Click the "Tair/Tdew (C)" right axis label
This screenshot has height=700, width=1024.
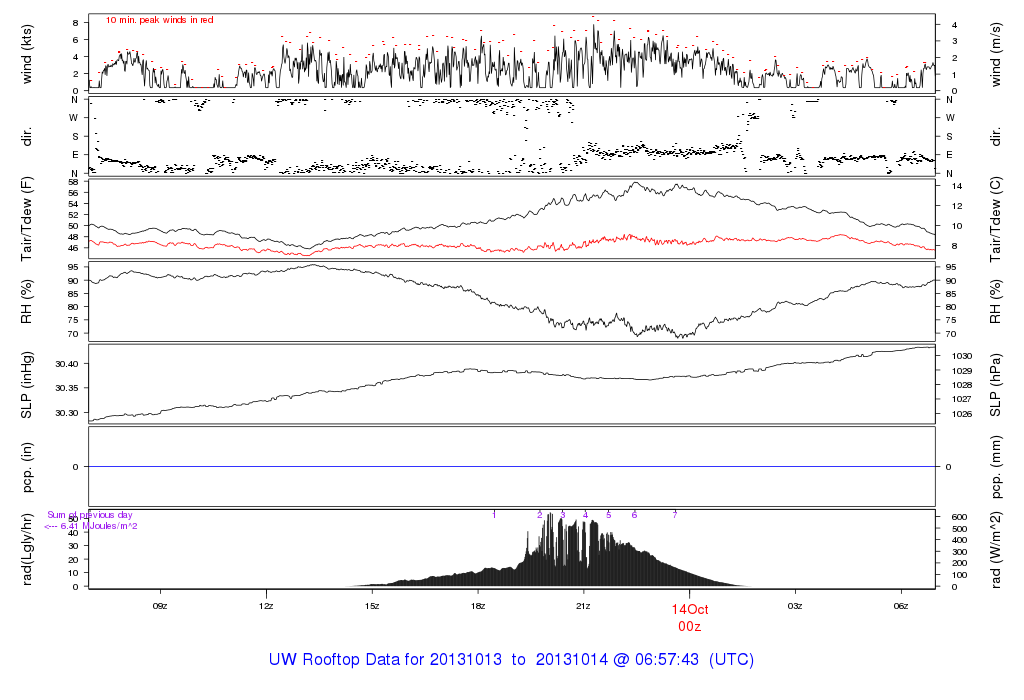coord(997,220)
